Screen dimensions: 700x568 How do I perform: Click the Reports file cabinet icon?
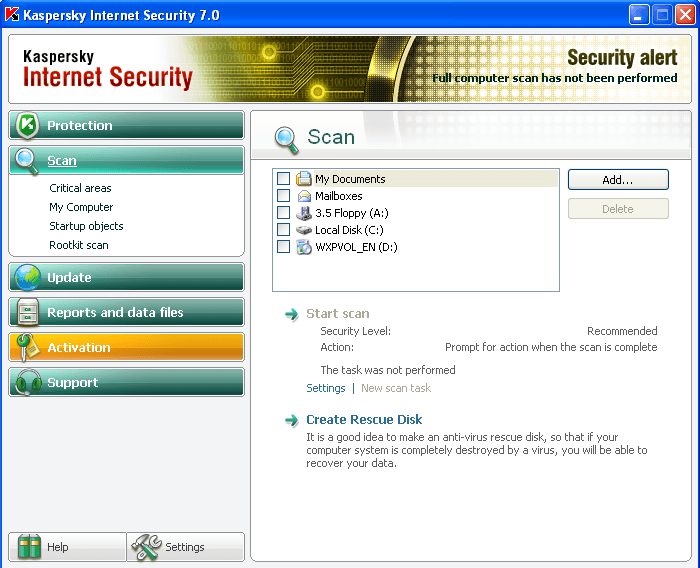coord(28,312)
